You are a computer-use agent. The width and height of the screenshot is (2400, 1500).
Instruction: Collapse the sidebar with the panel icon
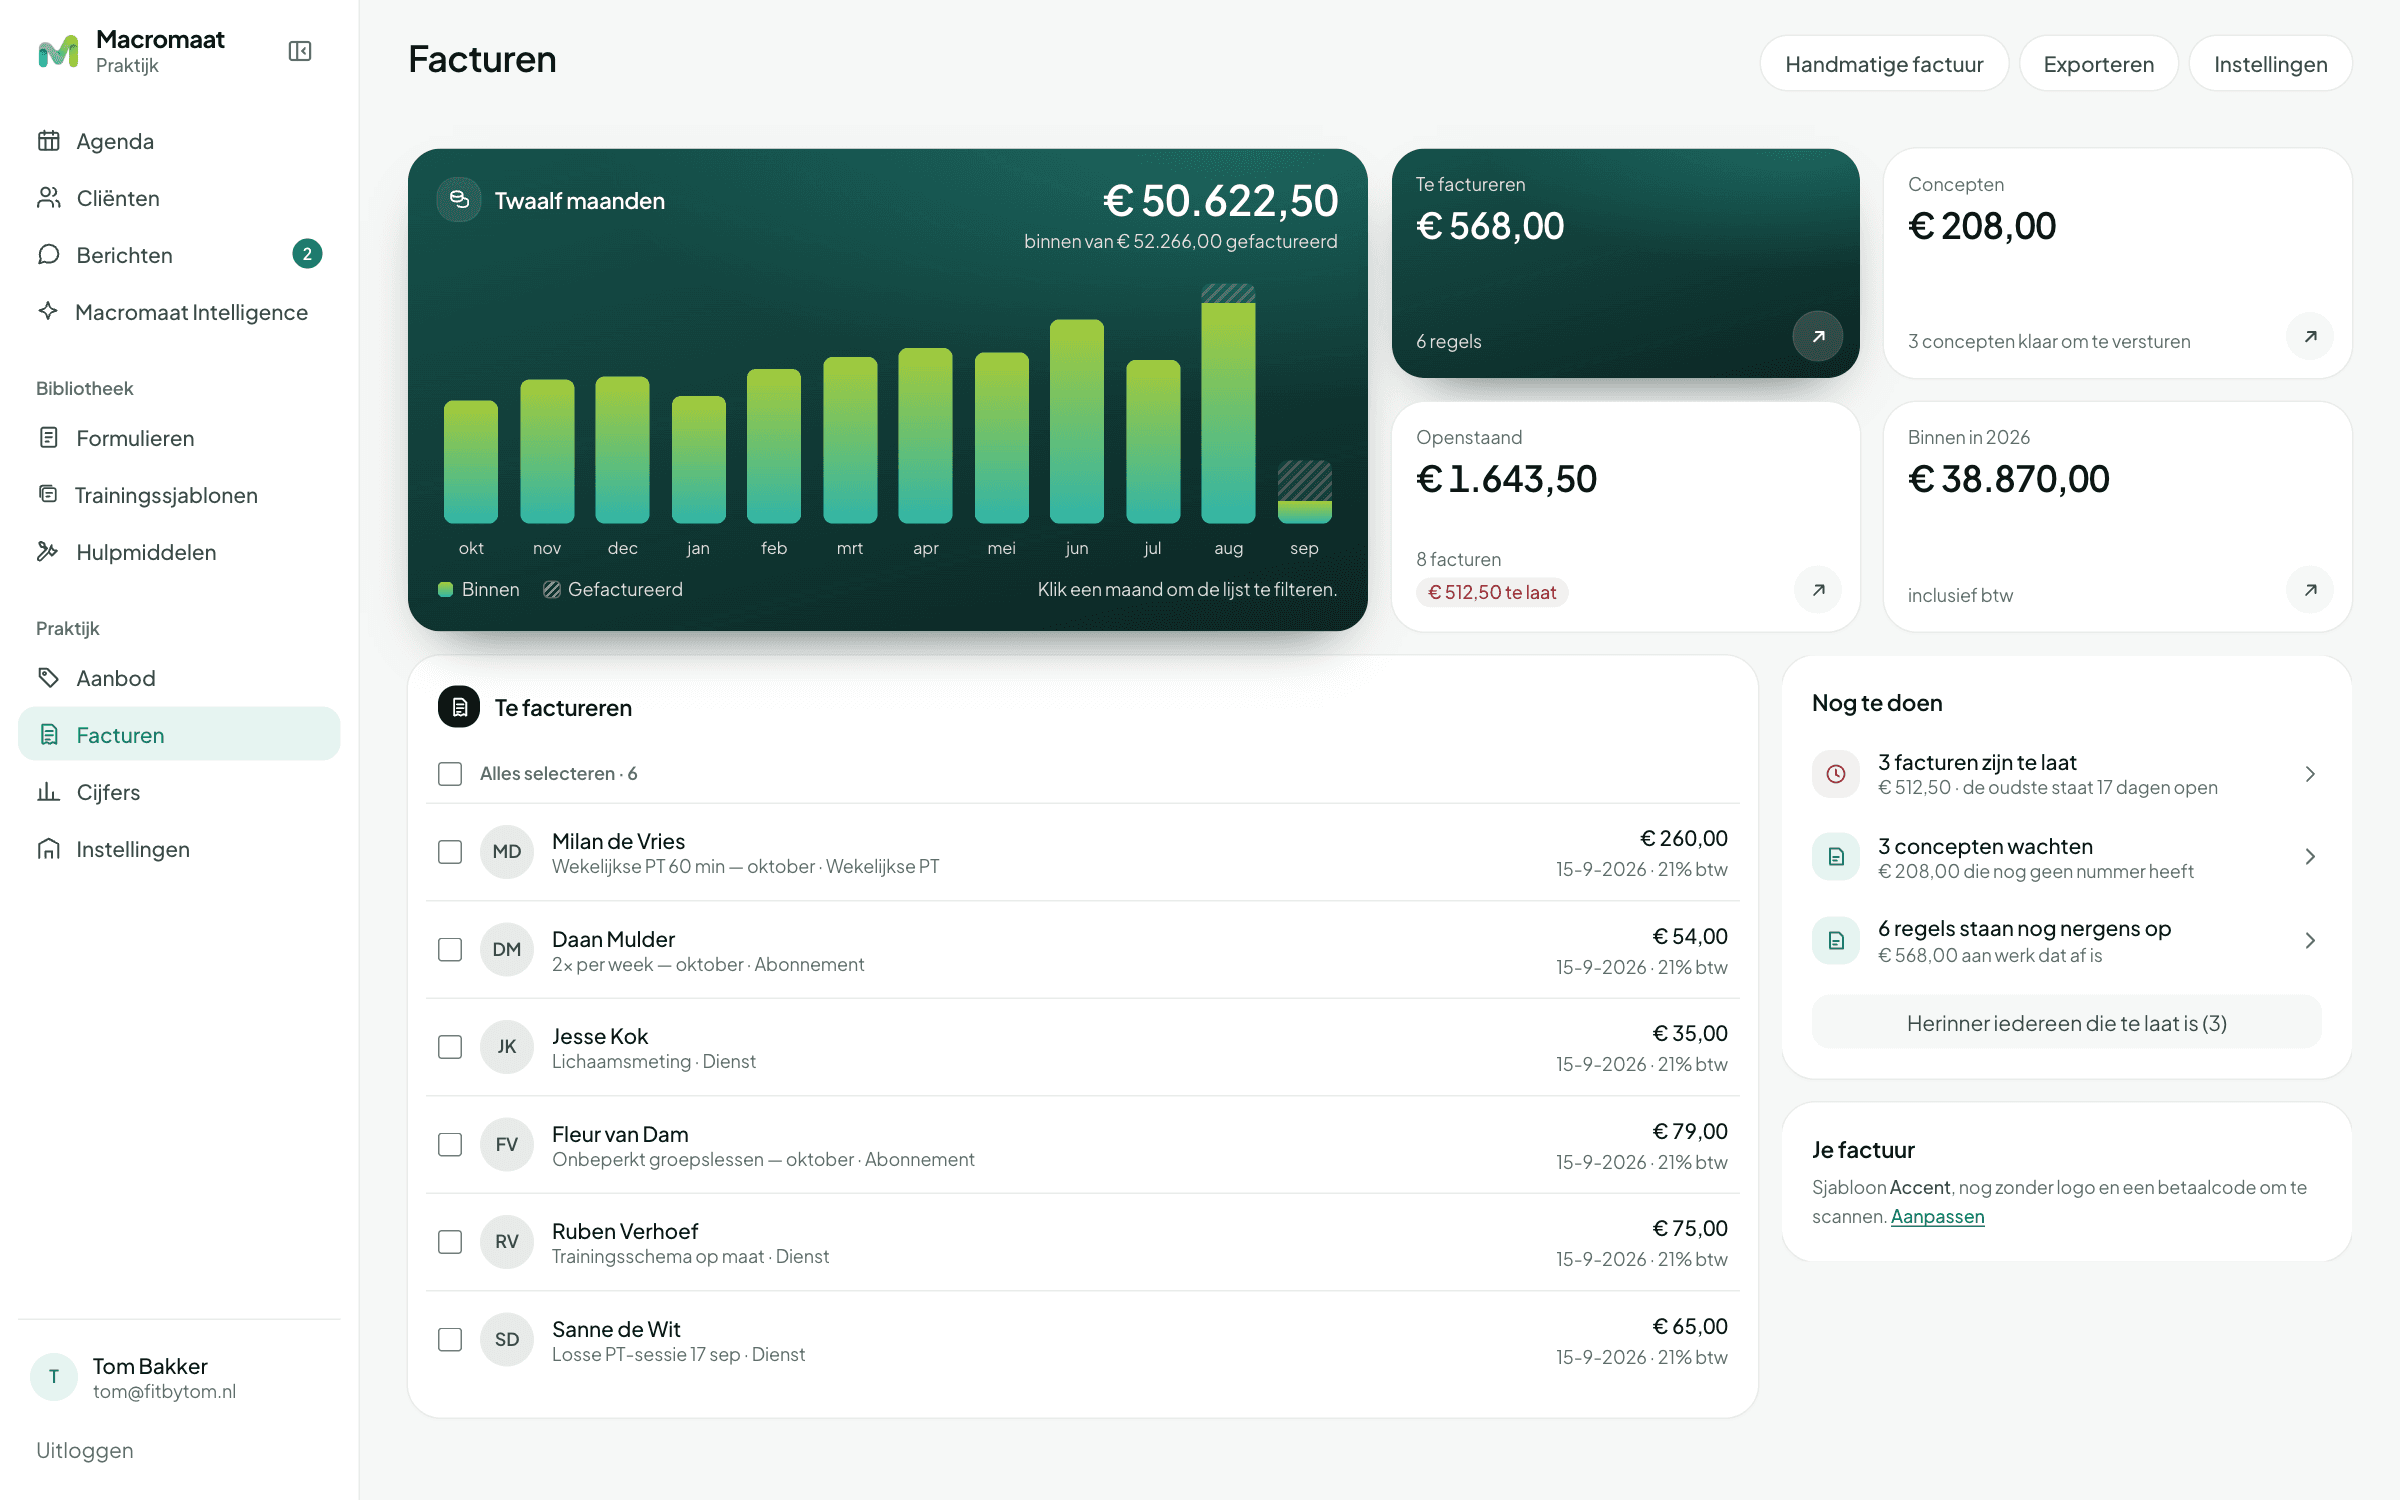coord(300,51)
